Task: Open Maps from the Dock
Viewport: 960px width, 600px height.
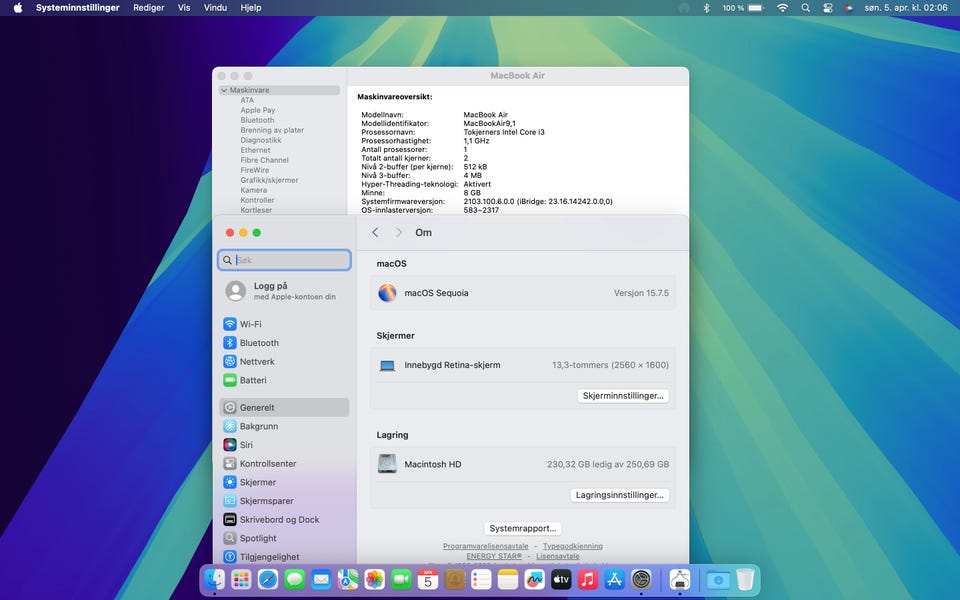Action: pos(348,579)
